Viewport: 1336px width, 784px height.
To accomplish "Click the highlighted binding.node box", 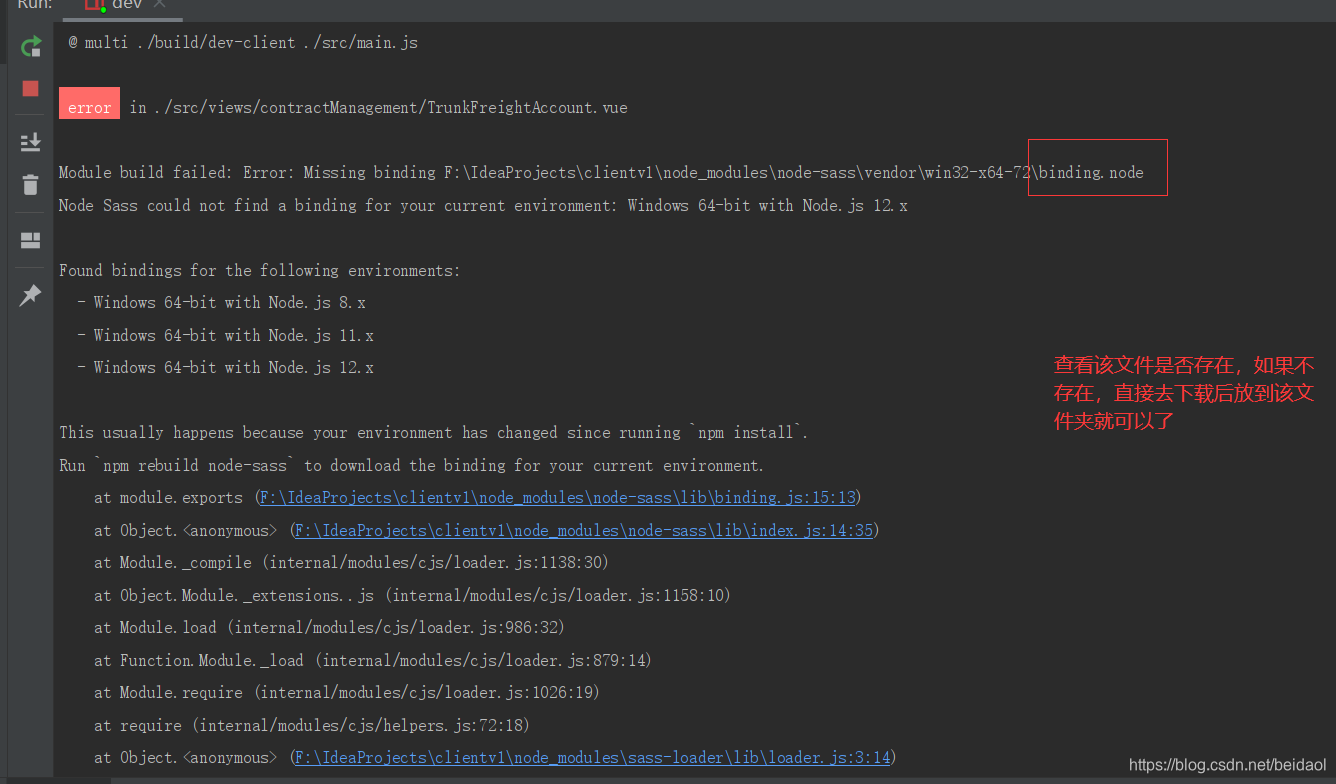I will click(1097, 169).
